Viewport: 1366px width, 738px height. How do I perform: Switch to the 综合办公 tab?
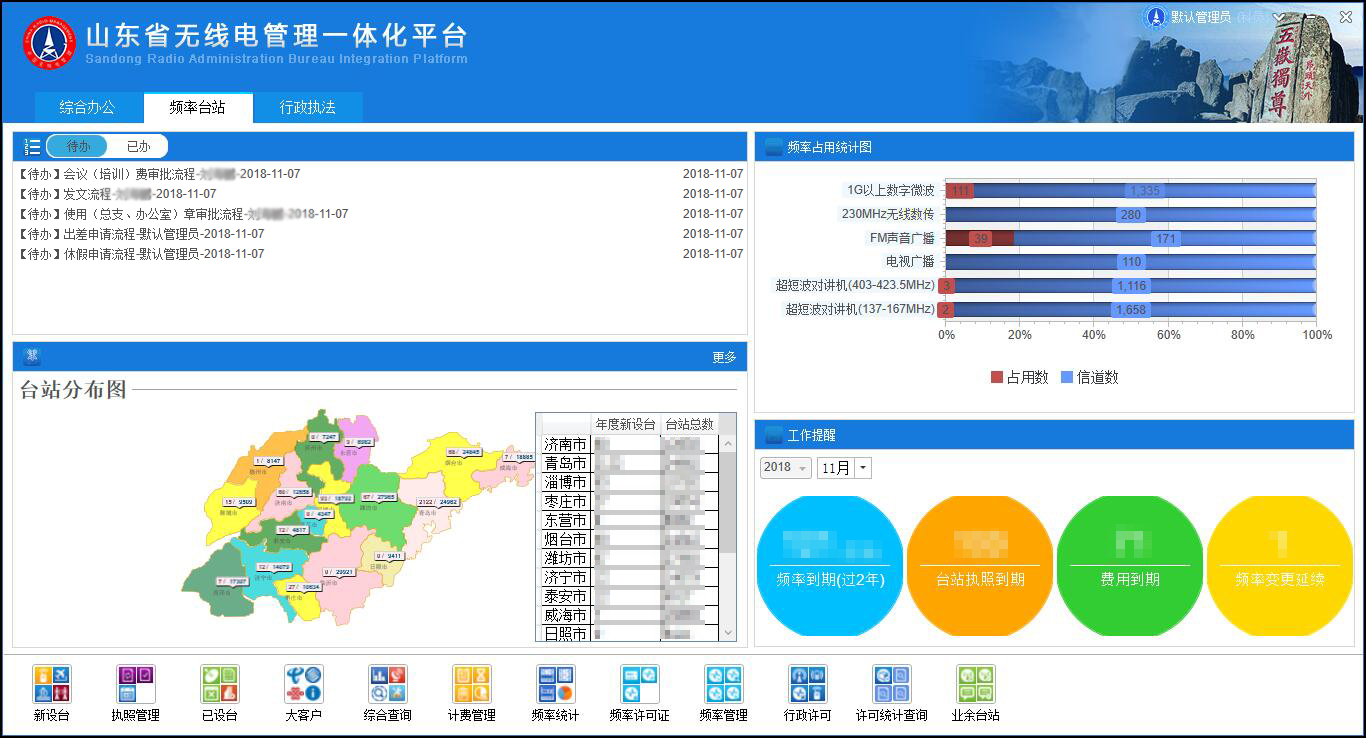click(x=87, y=108)
